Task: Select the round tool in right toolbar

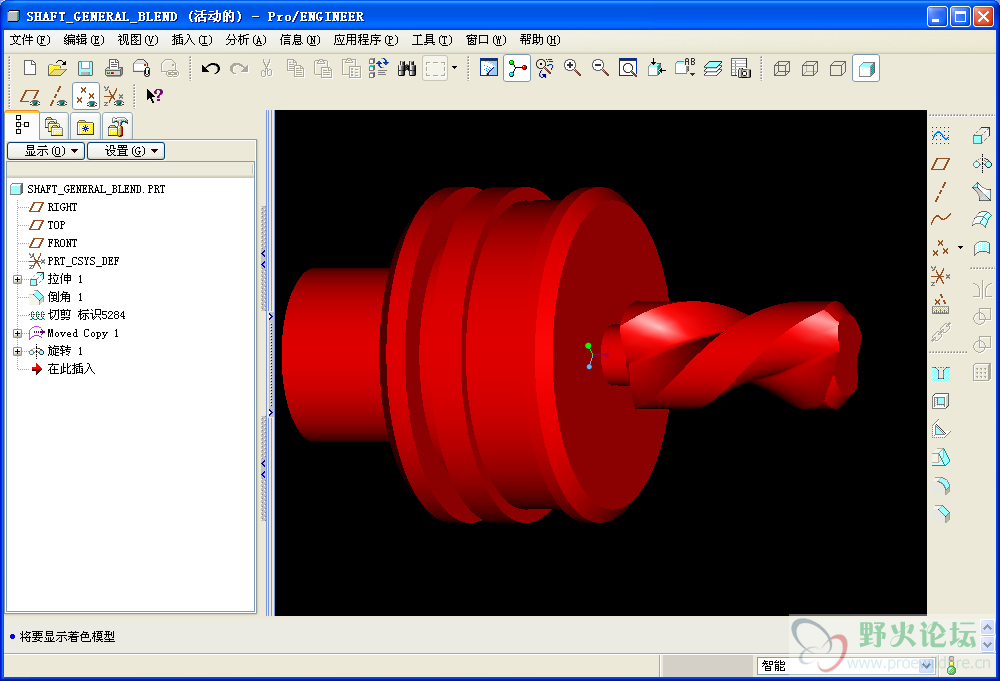Action: pos(940,486)
